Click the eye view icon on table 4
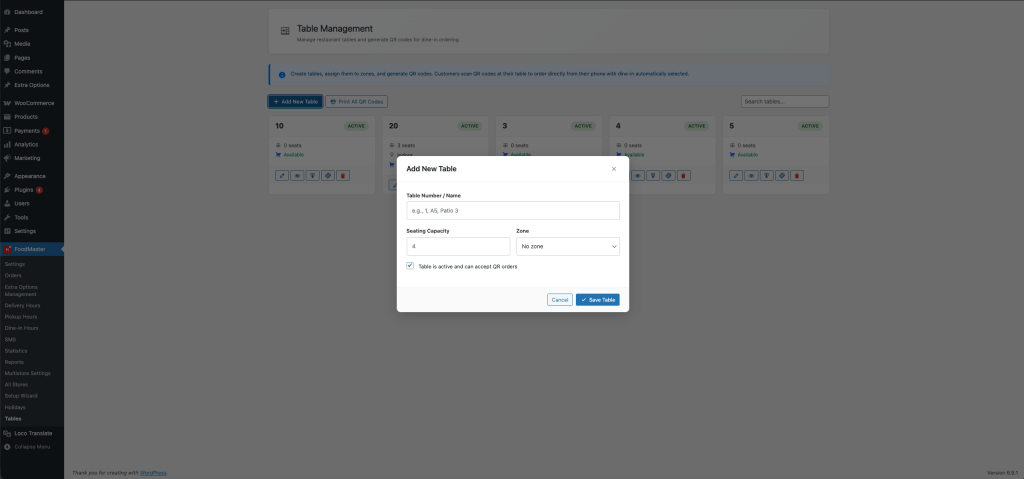This screenshot has width=1024, height=479. [638, 176]
